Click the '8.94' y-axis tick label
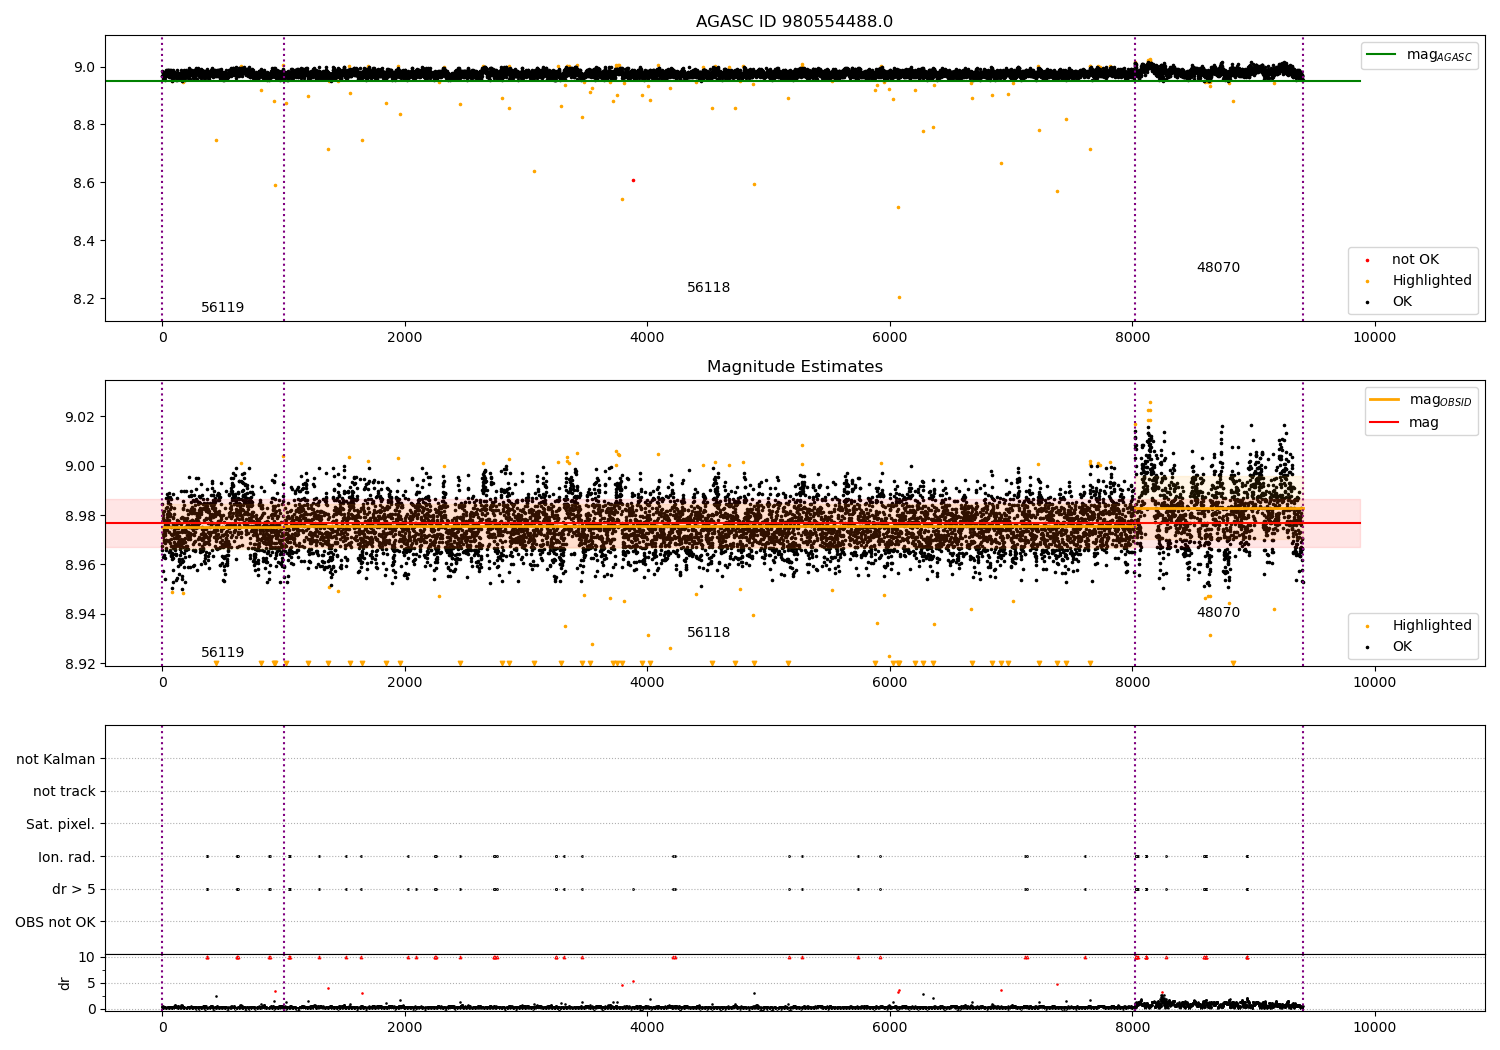Image resolution: width=1500 pixels, height=1050 pixels. click(80, 615)
